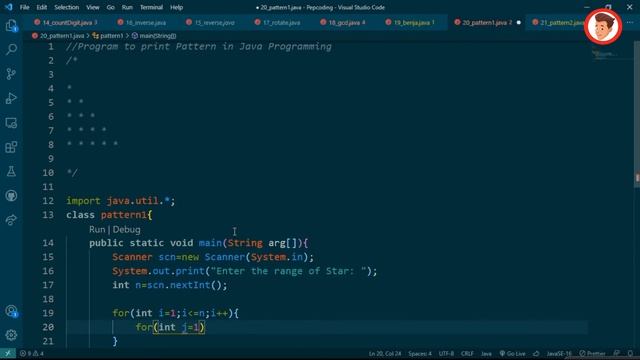This screenshot has height=360, width=640.
Task: Start Go Live server
Action: [x=513, y=353]
